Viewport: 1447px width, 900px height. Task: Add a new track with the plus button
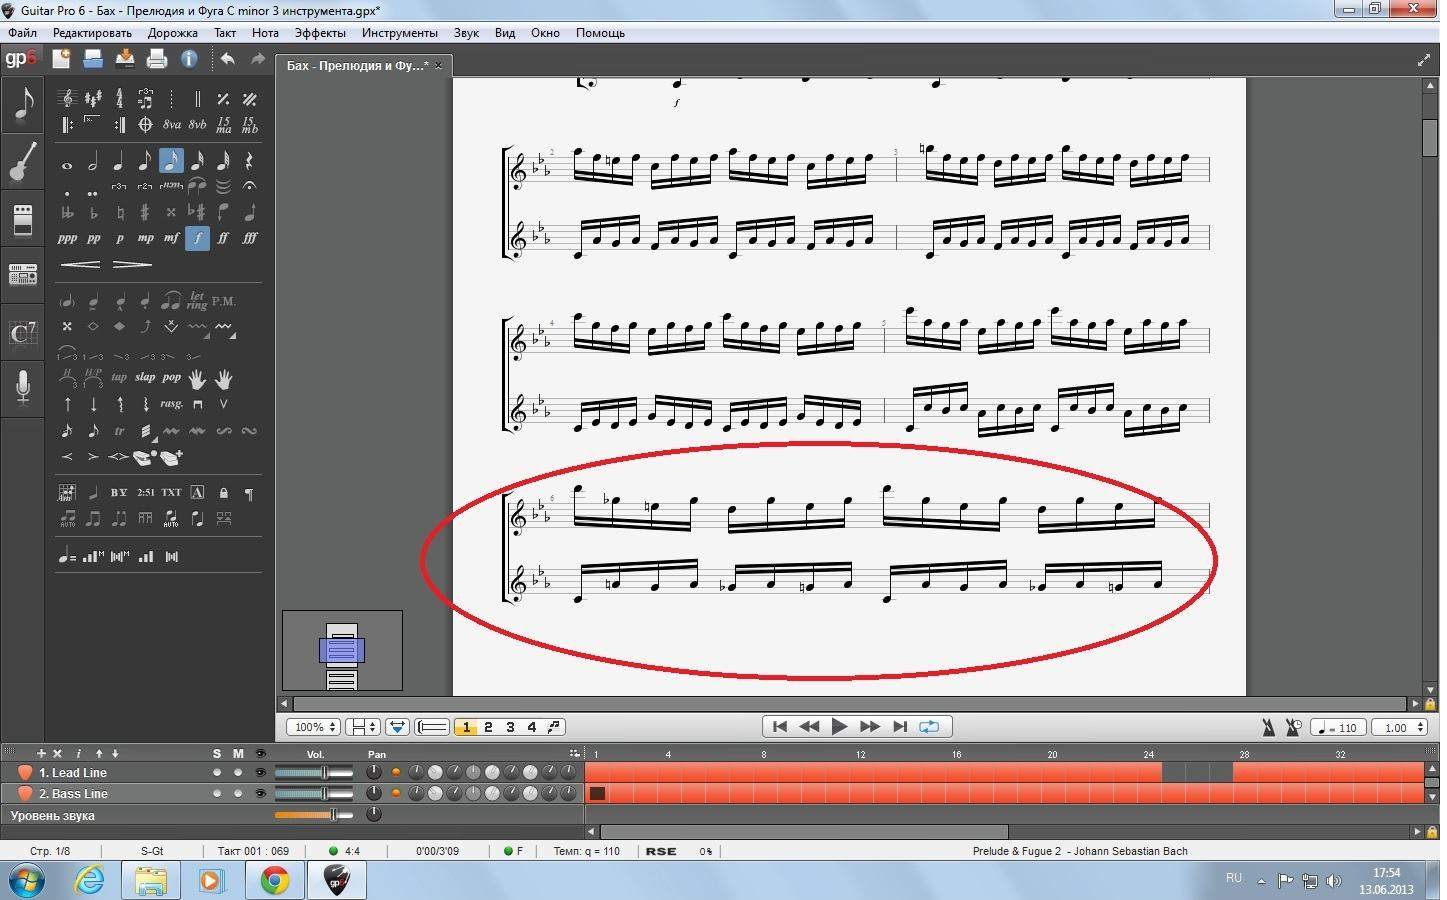[41, 754]
